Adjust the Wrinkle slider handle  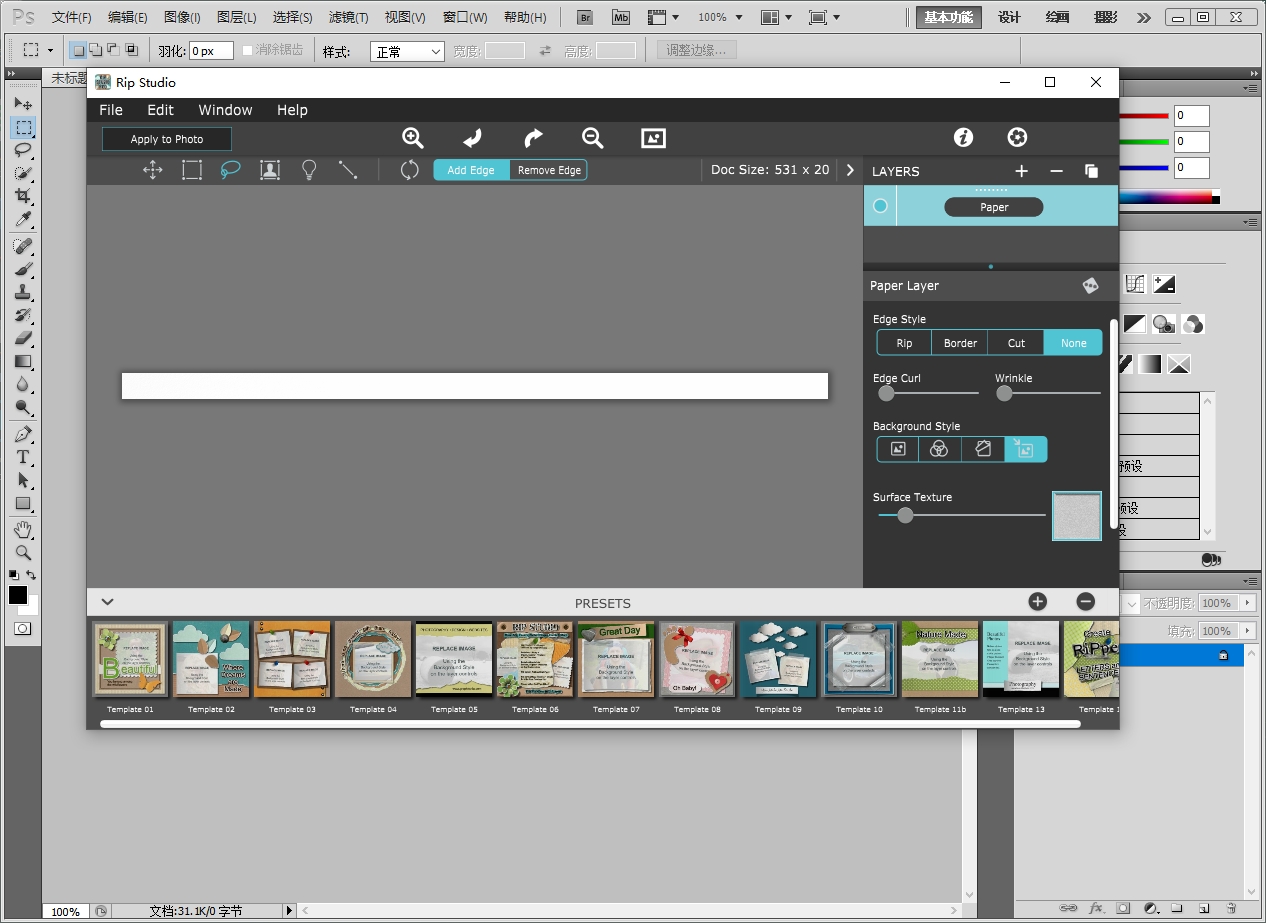coord(1004,393)
